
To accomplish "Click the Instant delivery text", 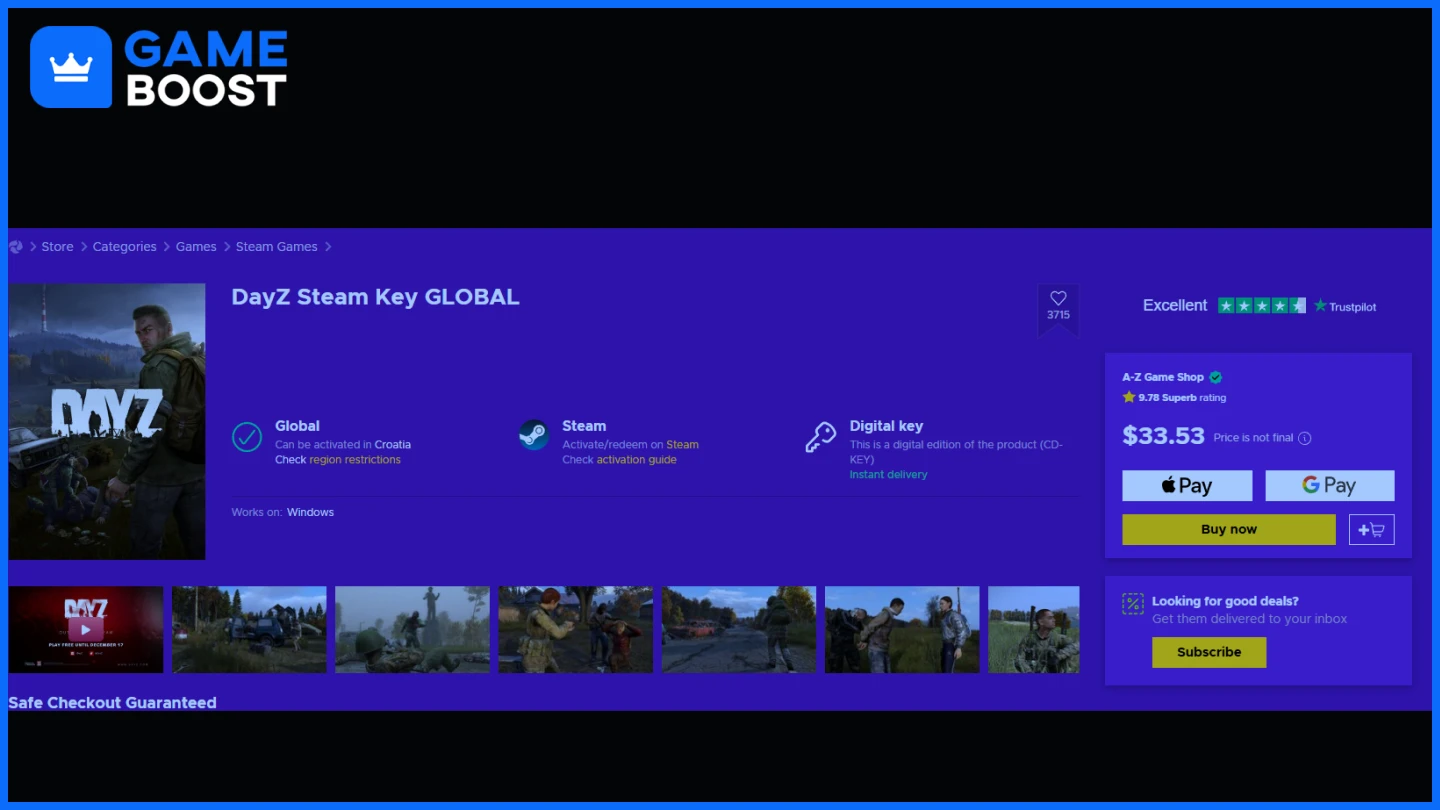I will [x=889, y=475].
